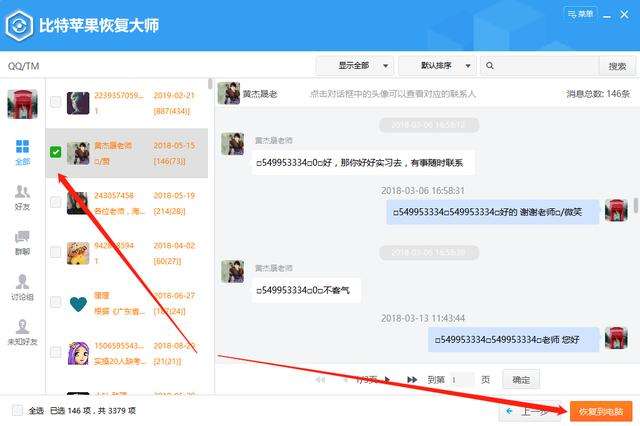Image resolution: width=640 pixels, height=426 pixels.
Task: Click own avatar beside '谢谢老师' message
Action: (x=616, y=211)
